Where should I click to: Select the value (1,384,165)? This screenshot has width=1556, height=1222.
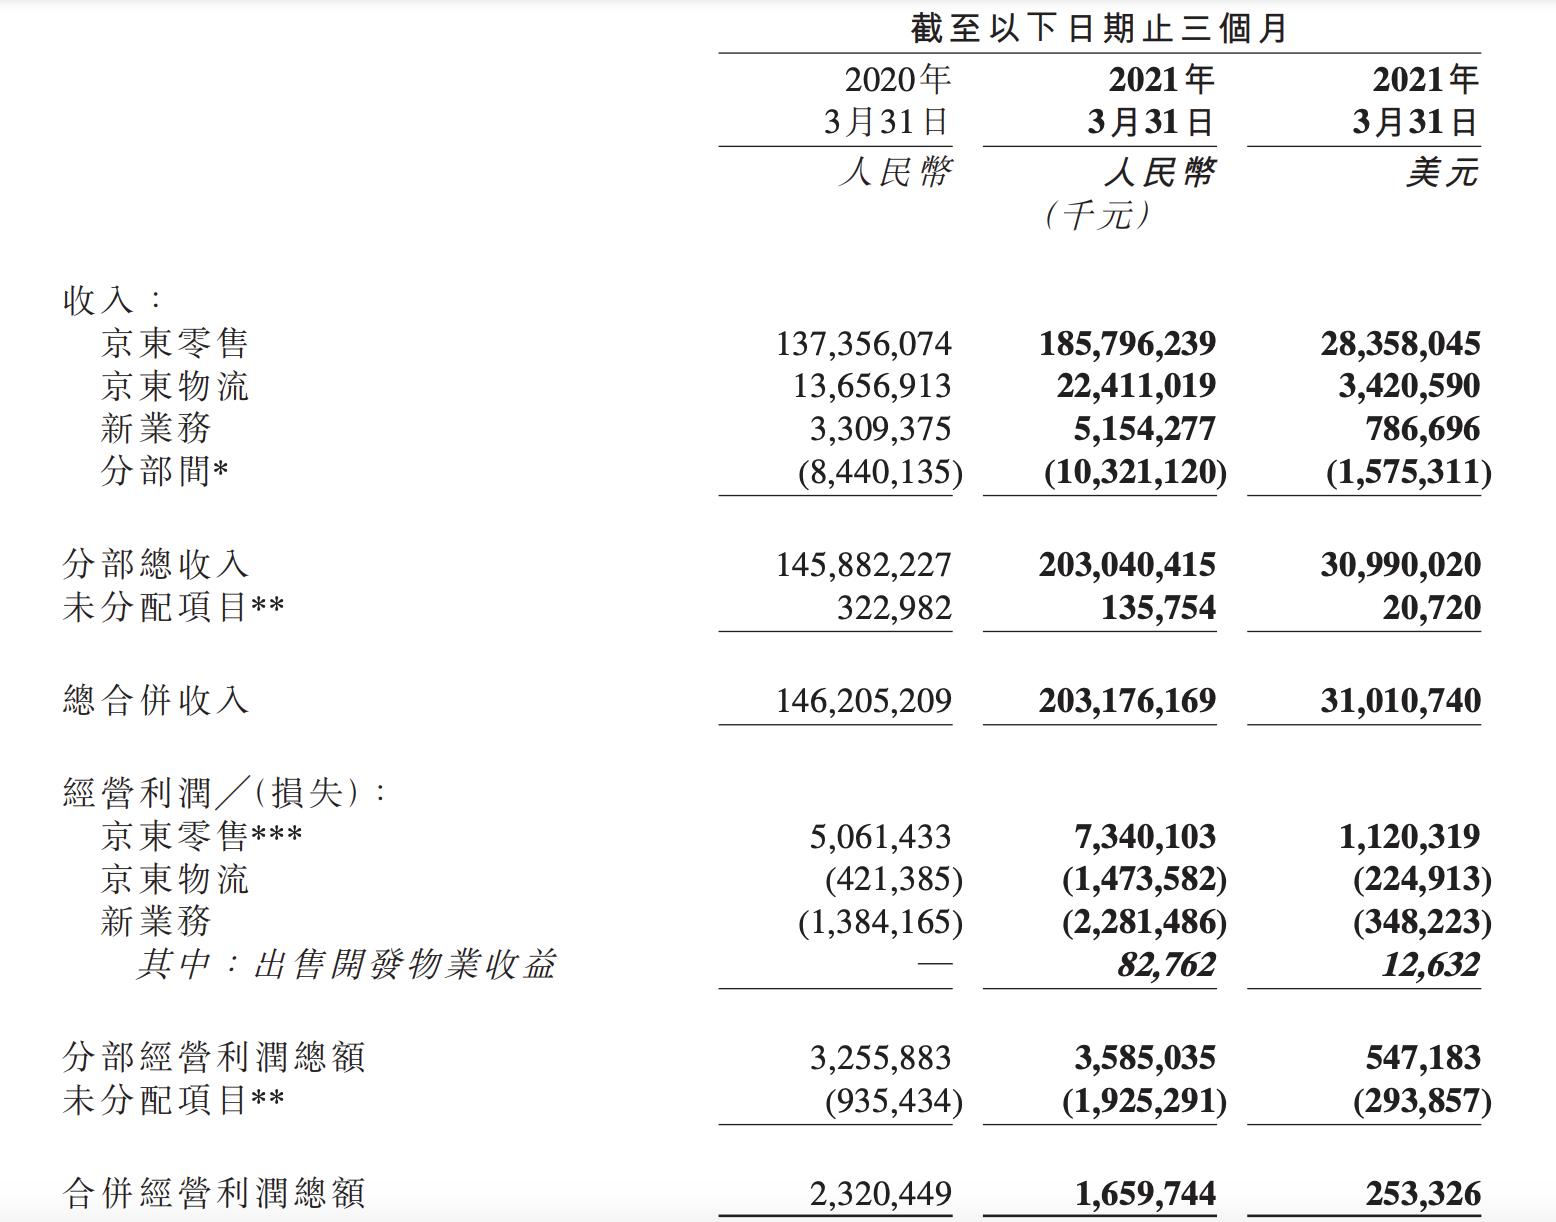click(880, 922)
